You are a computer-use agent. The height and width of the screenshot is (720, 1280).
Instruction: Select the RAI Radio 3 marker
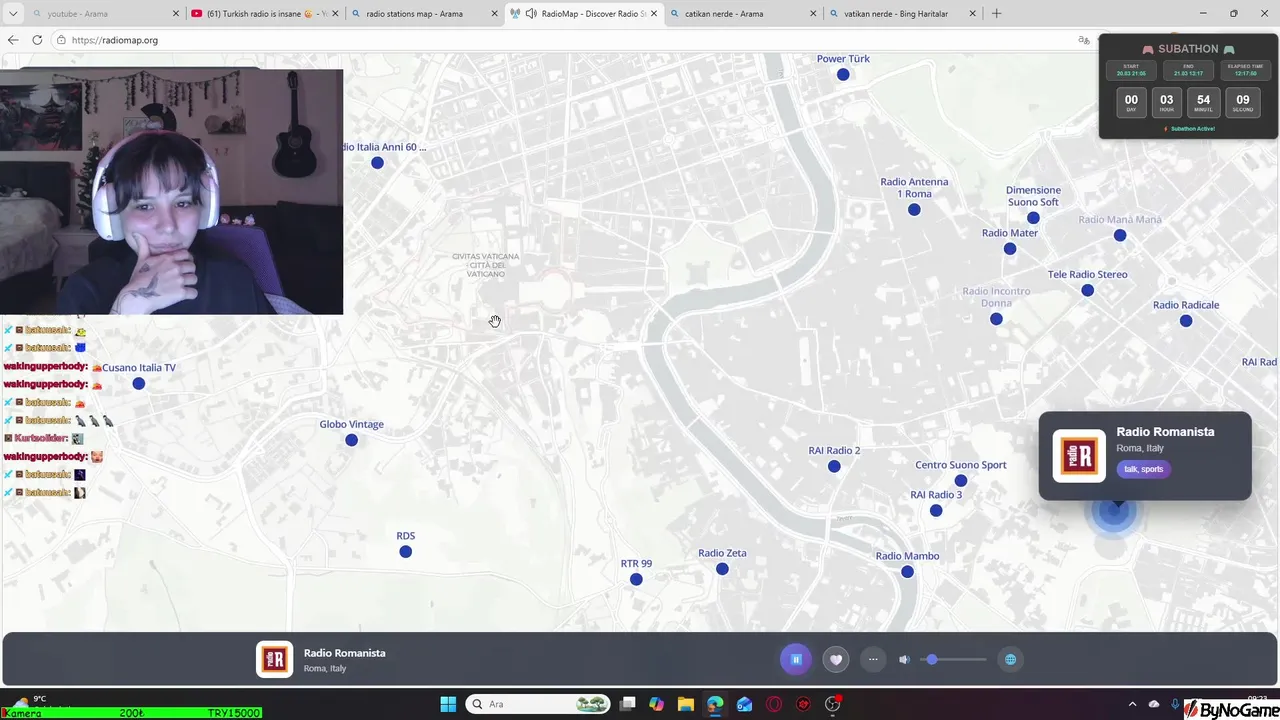(x=936, y=510)
